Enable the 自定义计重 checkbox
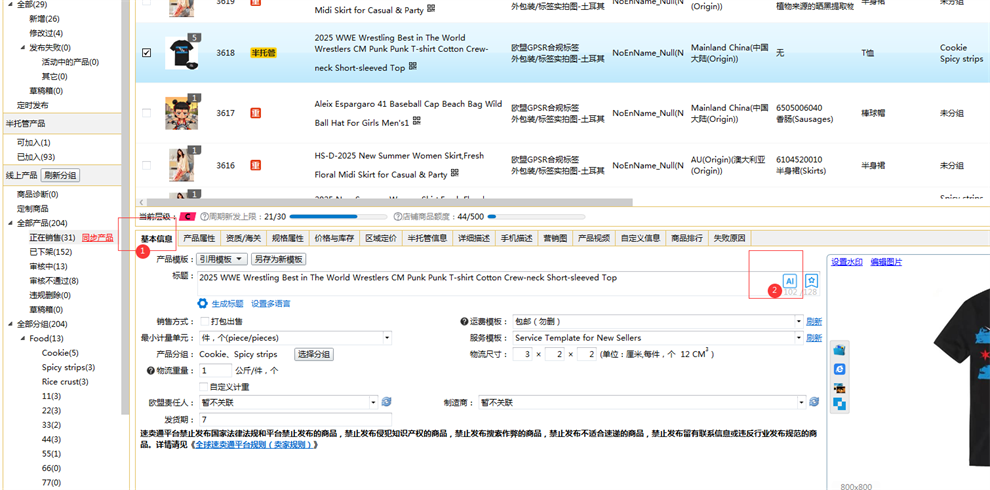This screenshot has height=490, width=990. [x=203, y=386]
